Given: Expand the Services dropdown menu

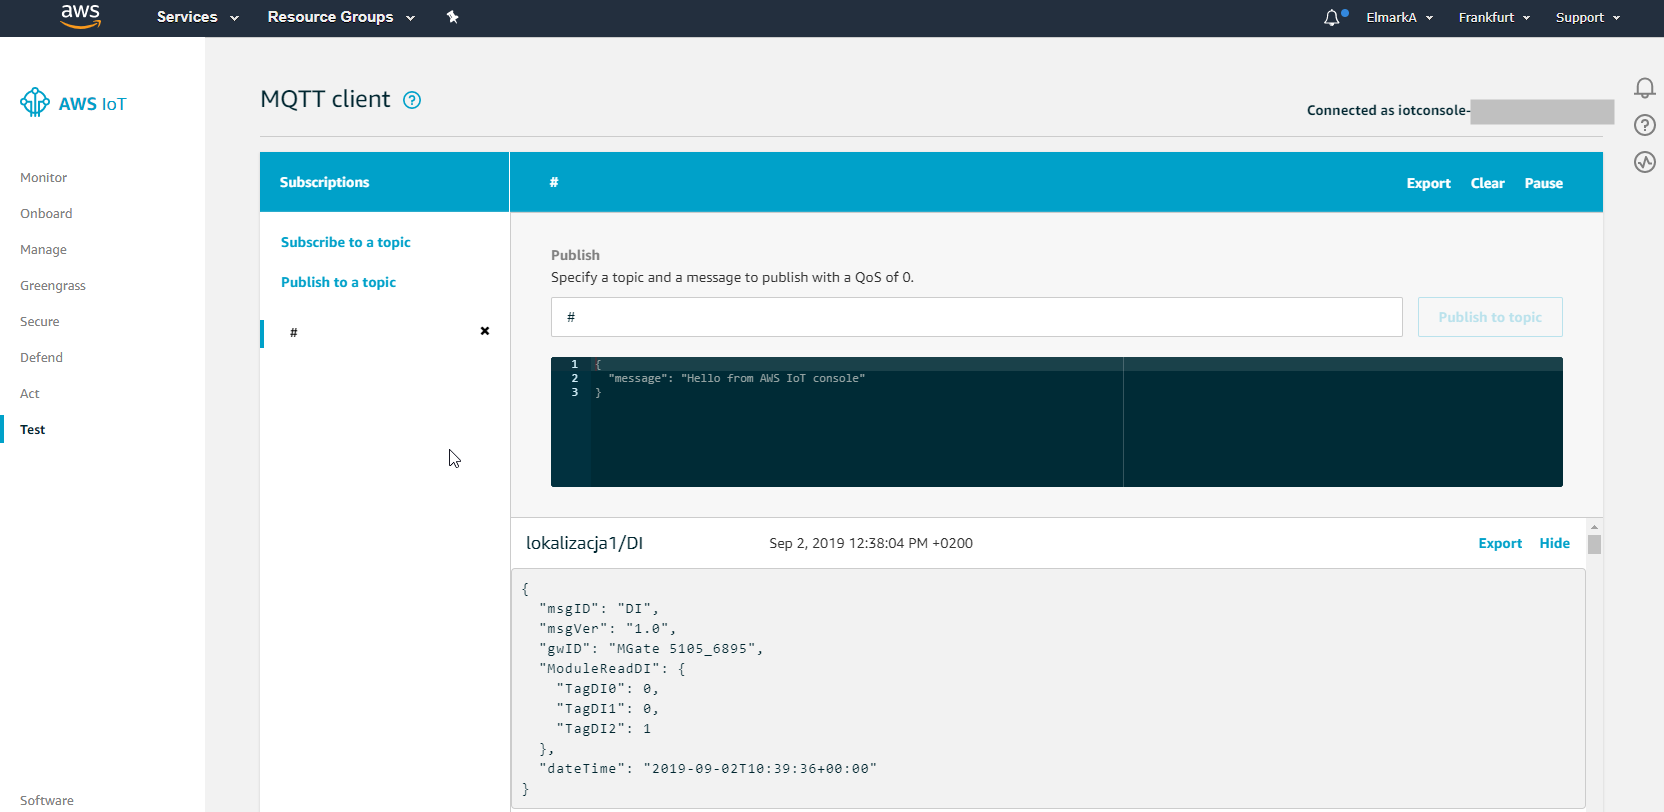Looking at the screenshot, I should 197,17.
